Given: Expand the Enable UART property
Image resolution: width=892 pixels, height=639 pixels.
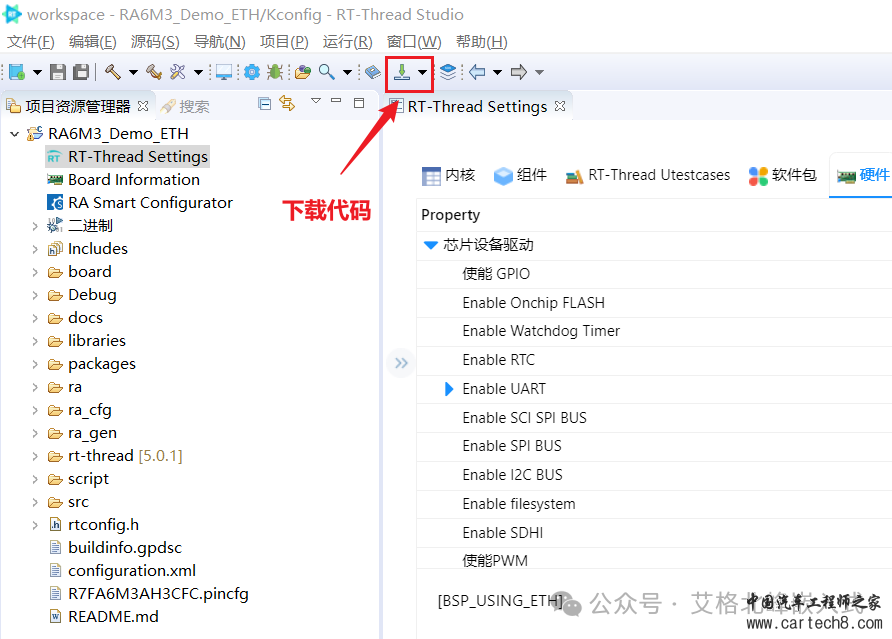Looking at the screenshot, I should click(x=448, y=389).
